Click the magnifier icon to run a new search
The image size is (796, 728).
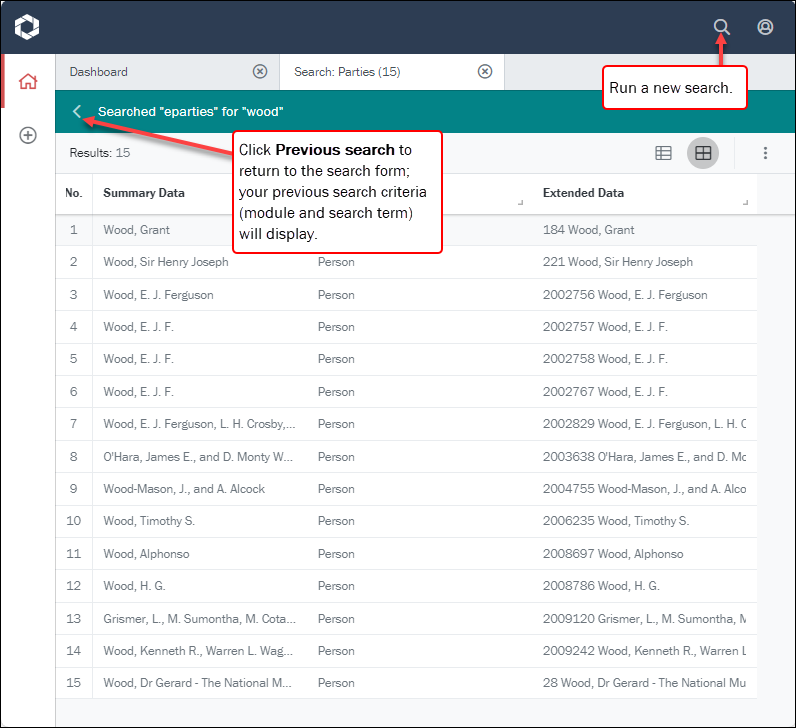pyautogui.click(x=721, y=27)
